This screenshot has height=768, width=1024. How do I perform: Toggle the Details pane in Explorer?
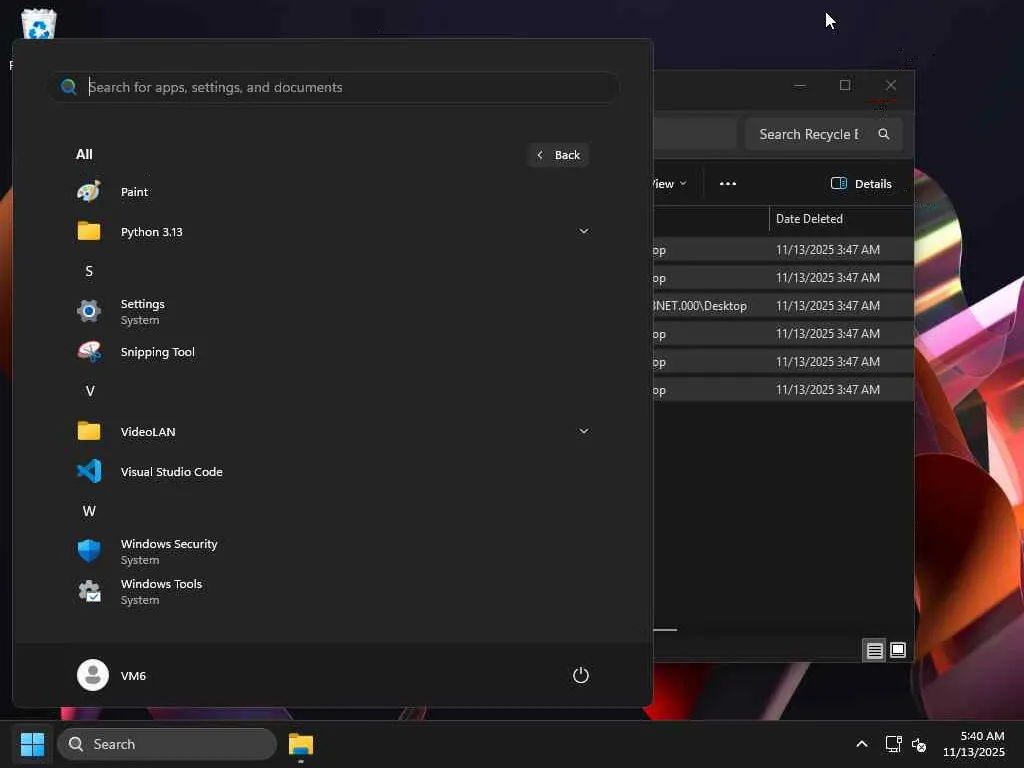coord(861,184)
